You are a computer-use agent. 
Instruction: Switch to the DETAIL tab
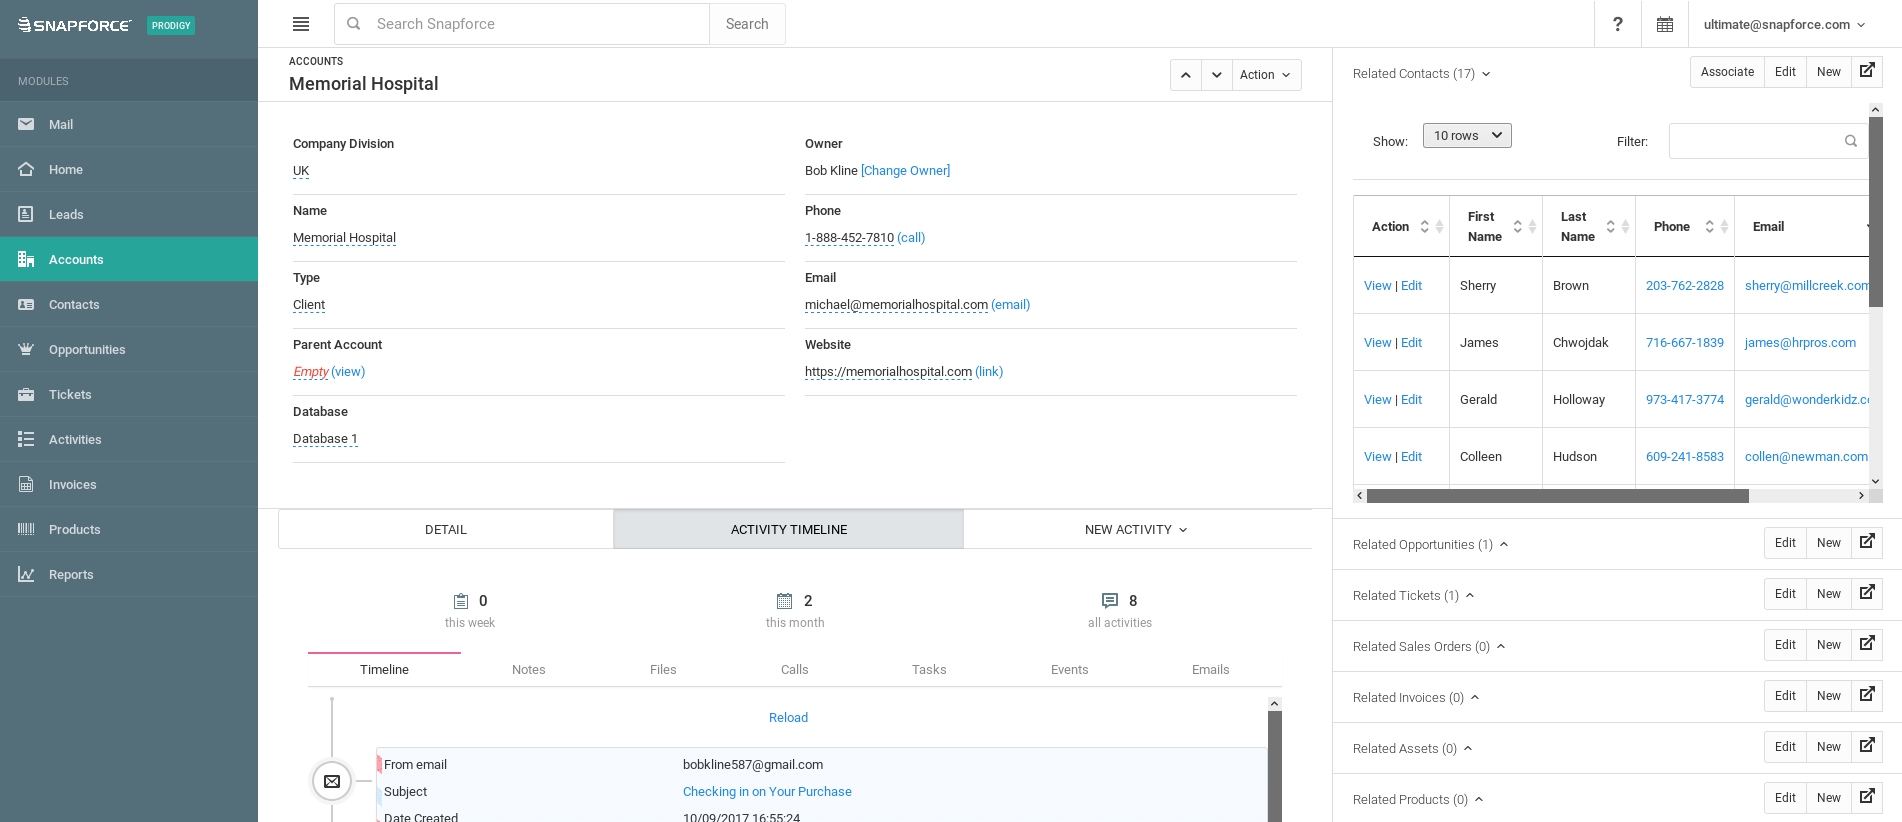click(x=446, y=530)
